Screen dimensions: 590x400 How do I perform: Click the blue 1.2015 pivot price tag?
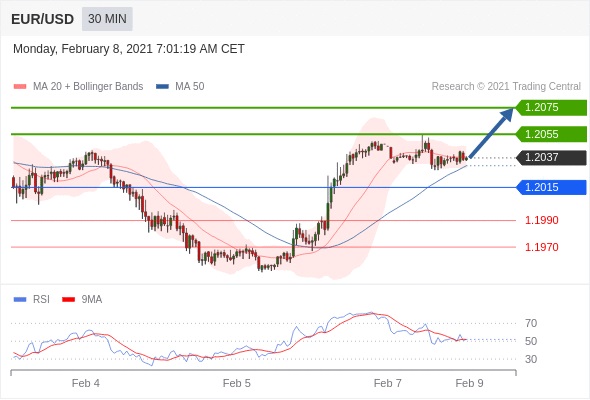click(551, 187)
